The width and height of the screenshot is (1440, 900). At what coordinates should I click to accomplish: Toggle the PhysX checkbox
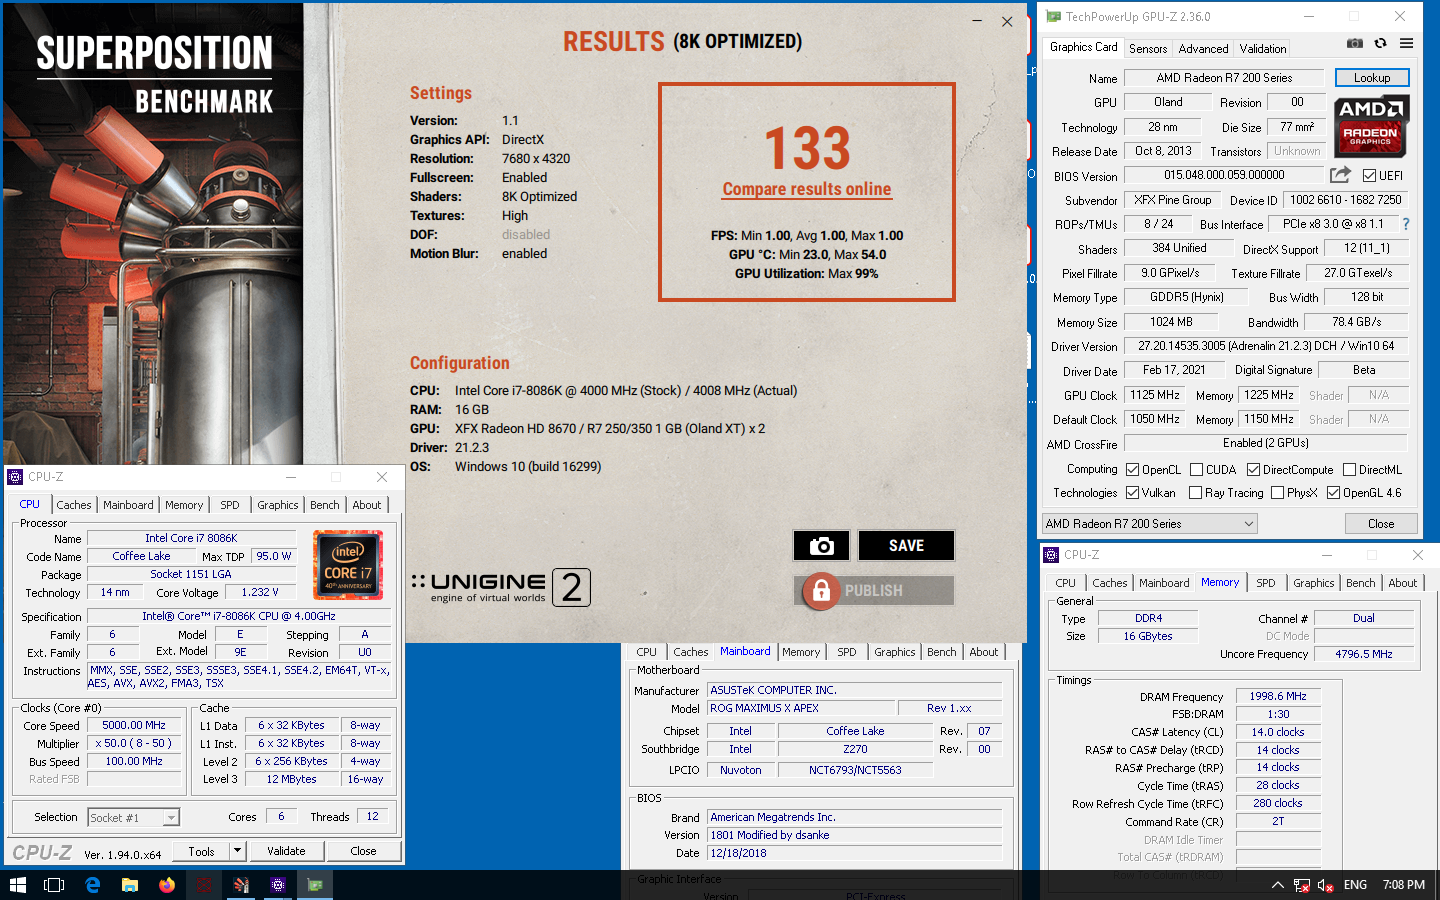1277,492
